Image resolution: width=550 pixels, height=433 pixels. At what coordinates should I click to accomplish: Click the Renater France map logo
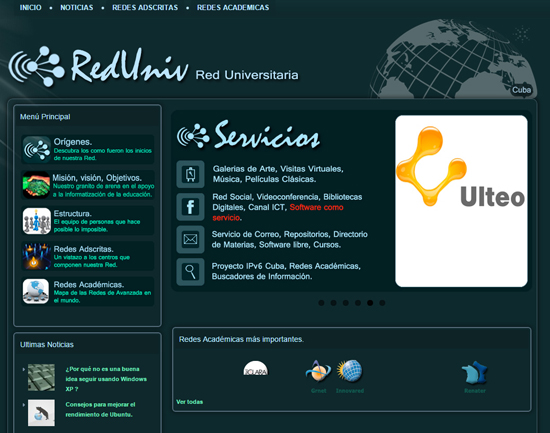(475, 373)
